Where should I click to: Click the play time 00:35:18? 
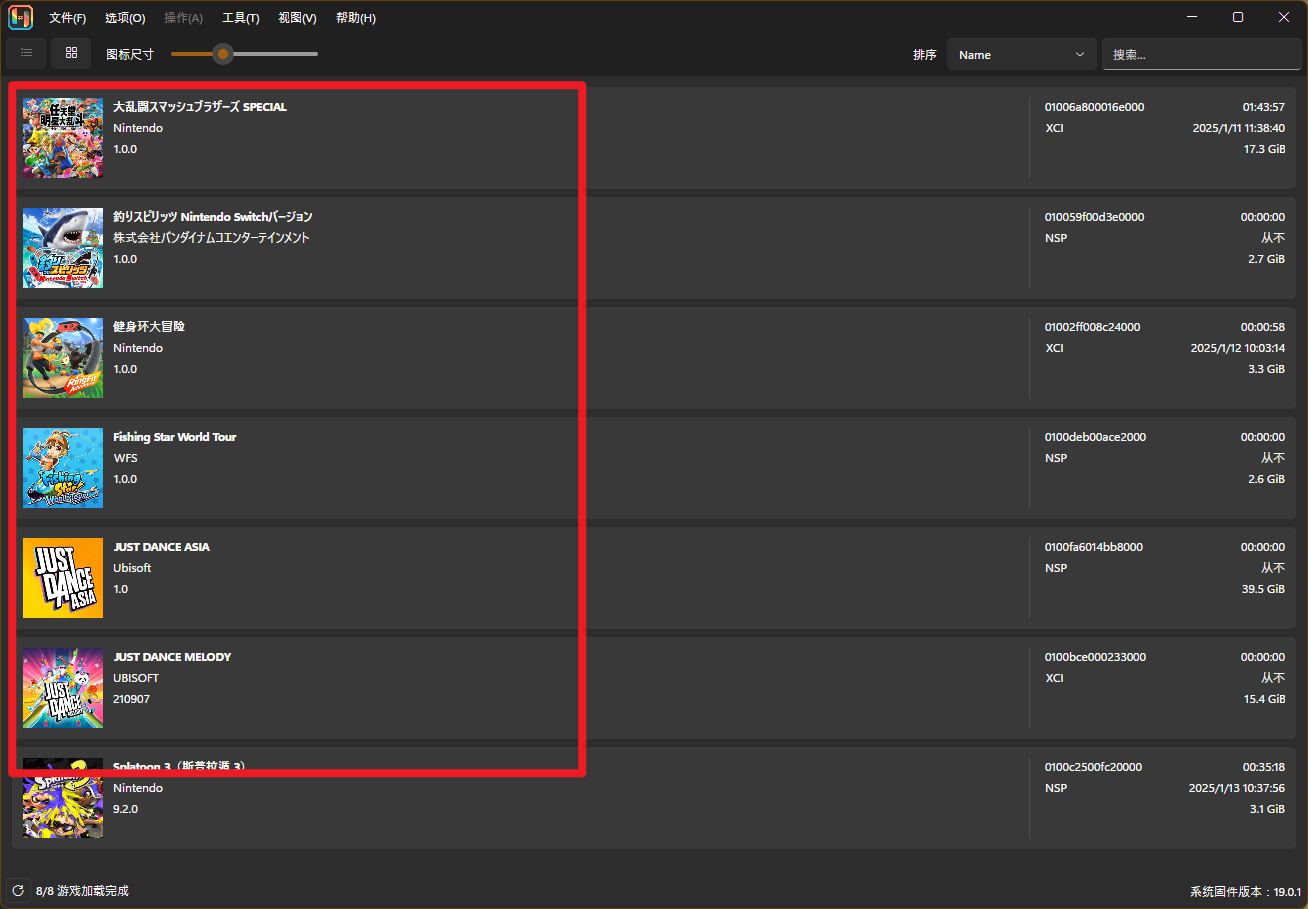click(1263, 767)
